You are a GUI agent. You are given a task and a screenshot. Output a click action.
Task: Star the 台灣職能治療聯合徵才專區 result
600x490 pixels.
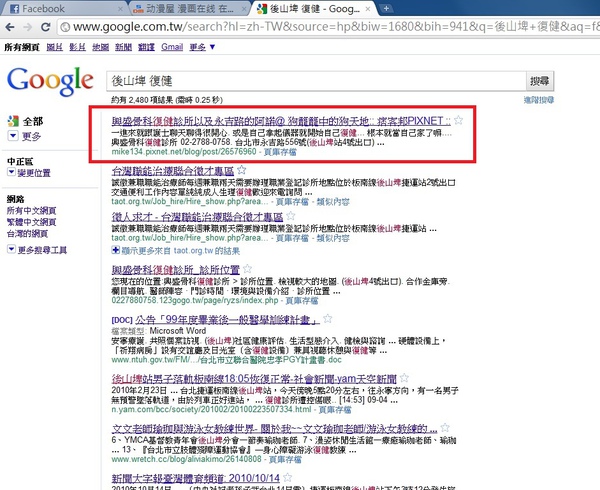(x=241, y=170)
